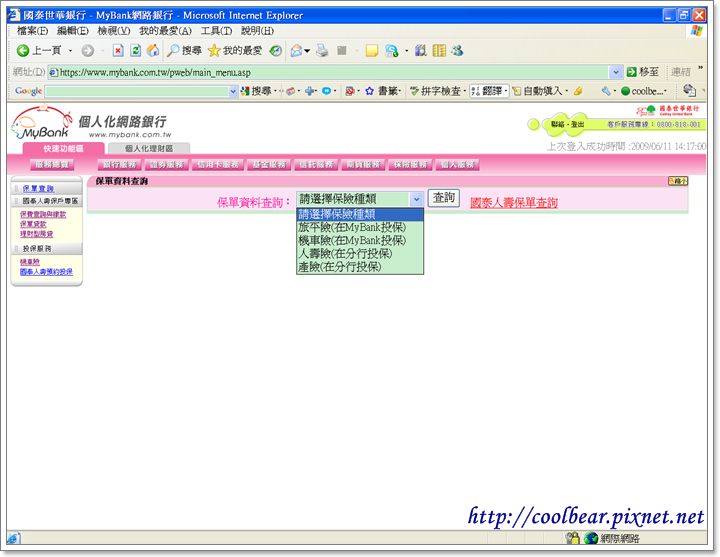
Task: Open the 檔案(F) menu
Action: pyautogui.click(x=32, y=31)
